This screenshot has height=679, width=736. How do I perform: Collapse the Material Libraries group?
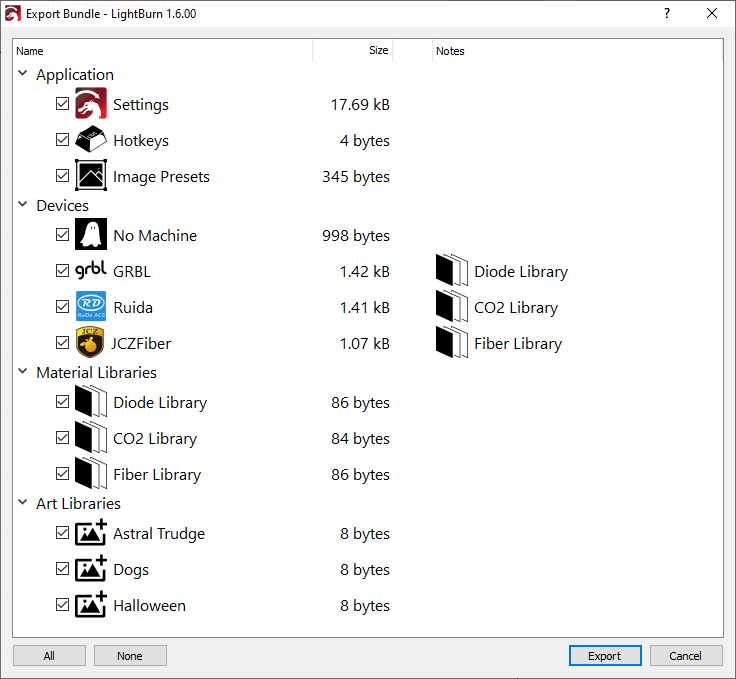click(x=23, y=371)
